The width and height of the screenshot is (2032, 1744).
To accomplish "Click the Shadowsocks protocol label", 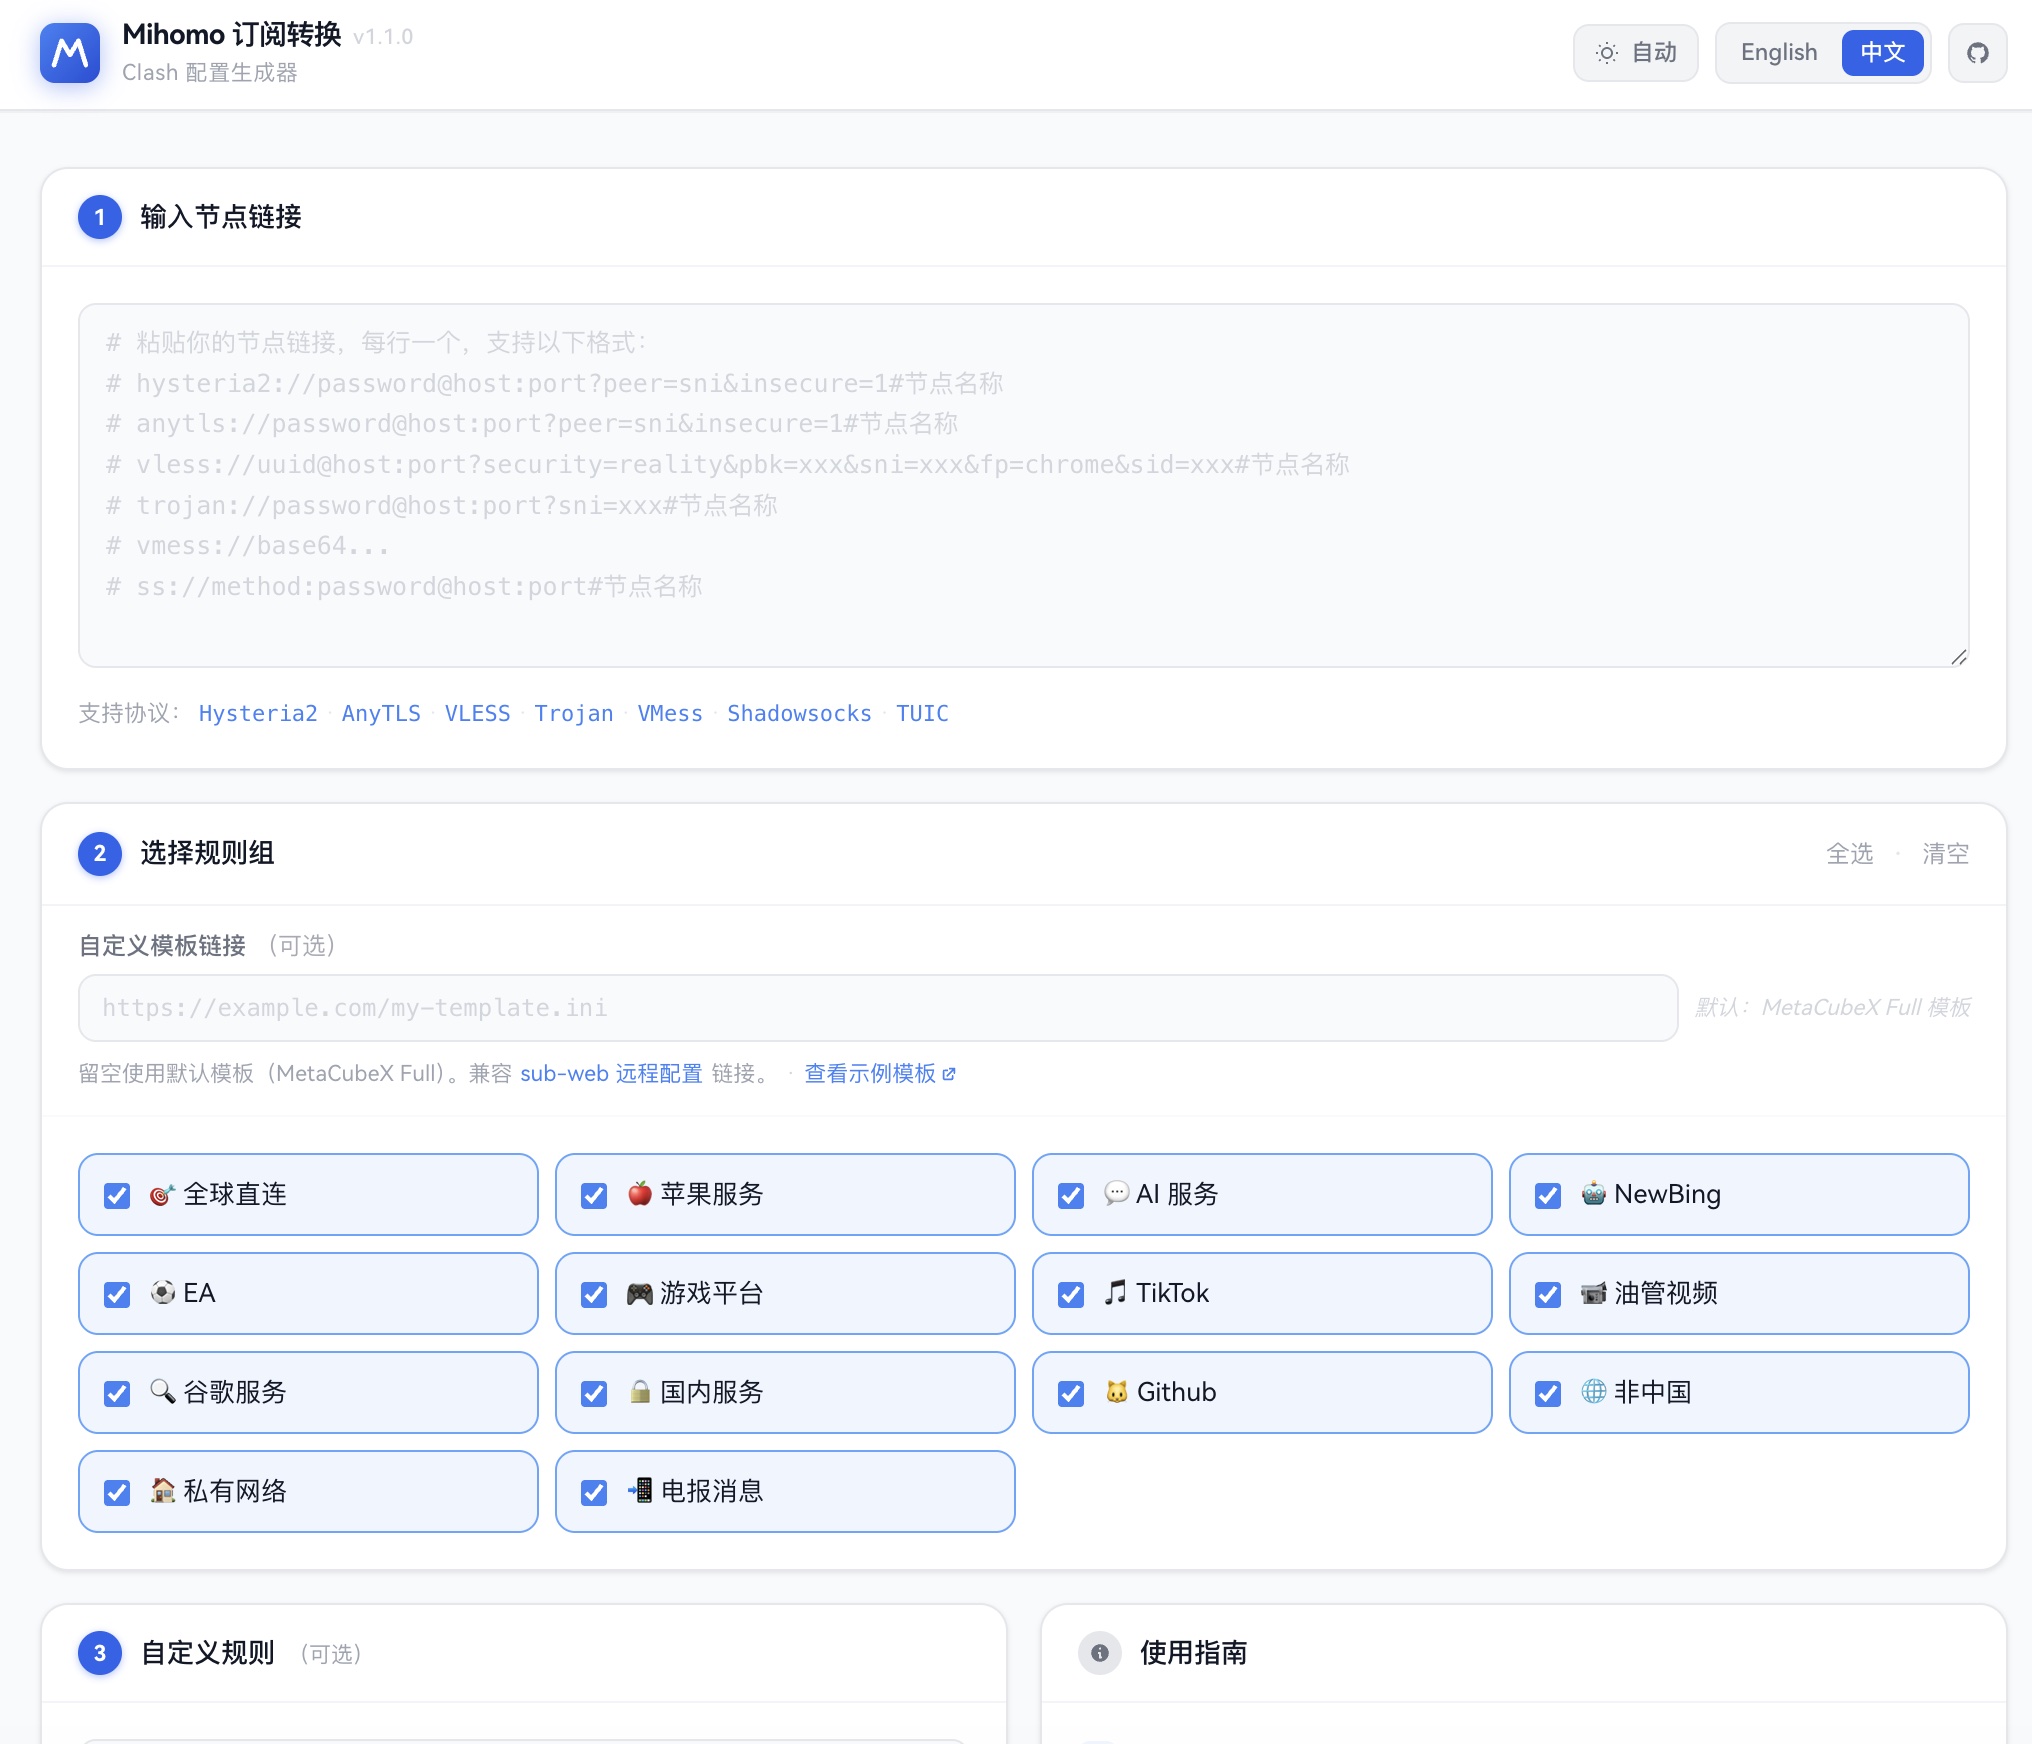I will [x=799, y=713].
